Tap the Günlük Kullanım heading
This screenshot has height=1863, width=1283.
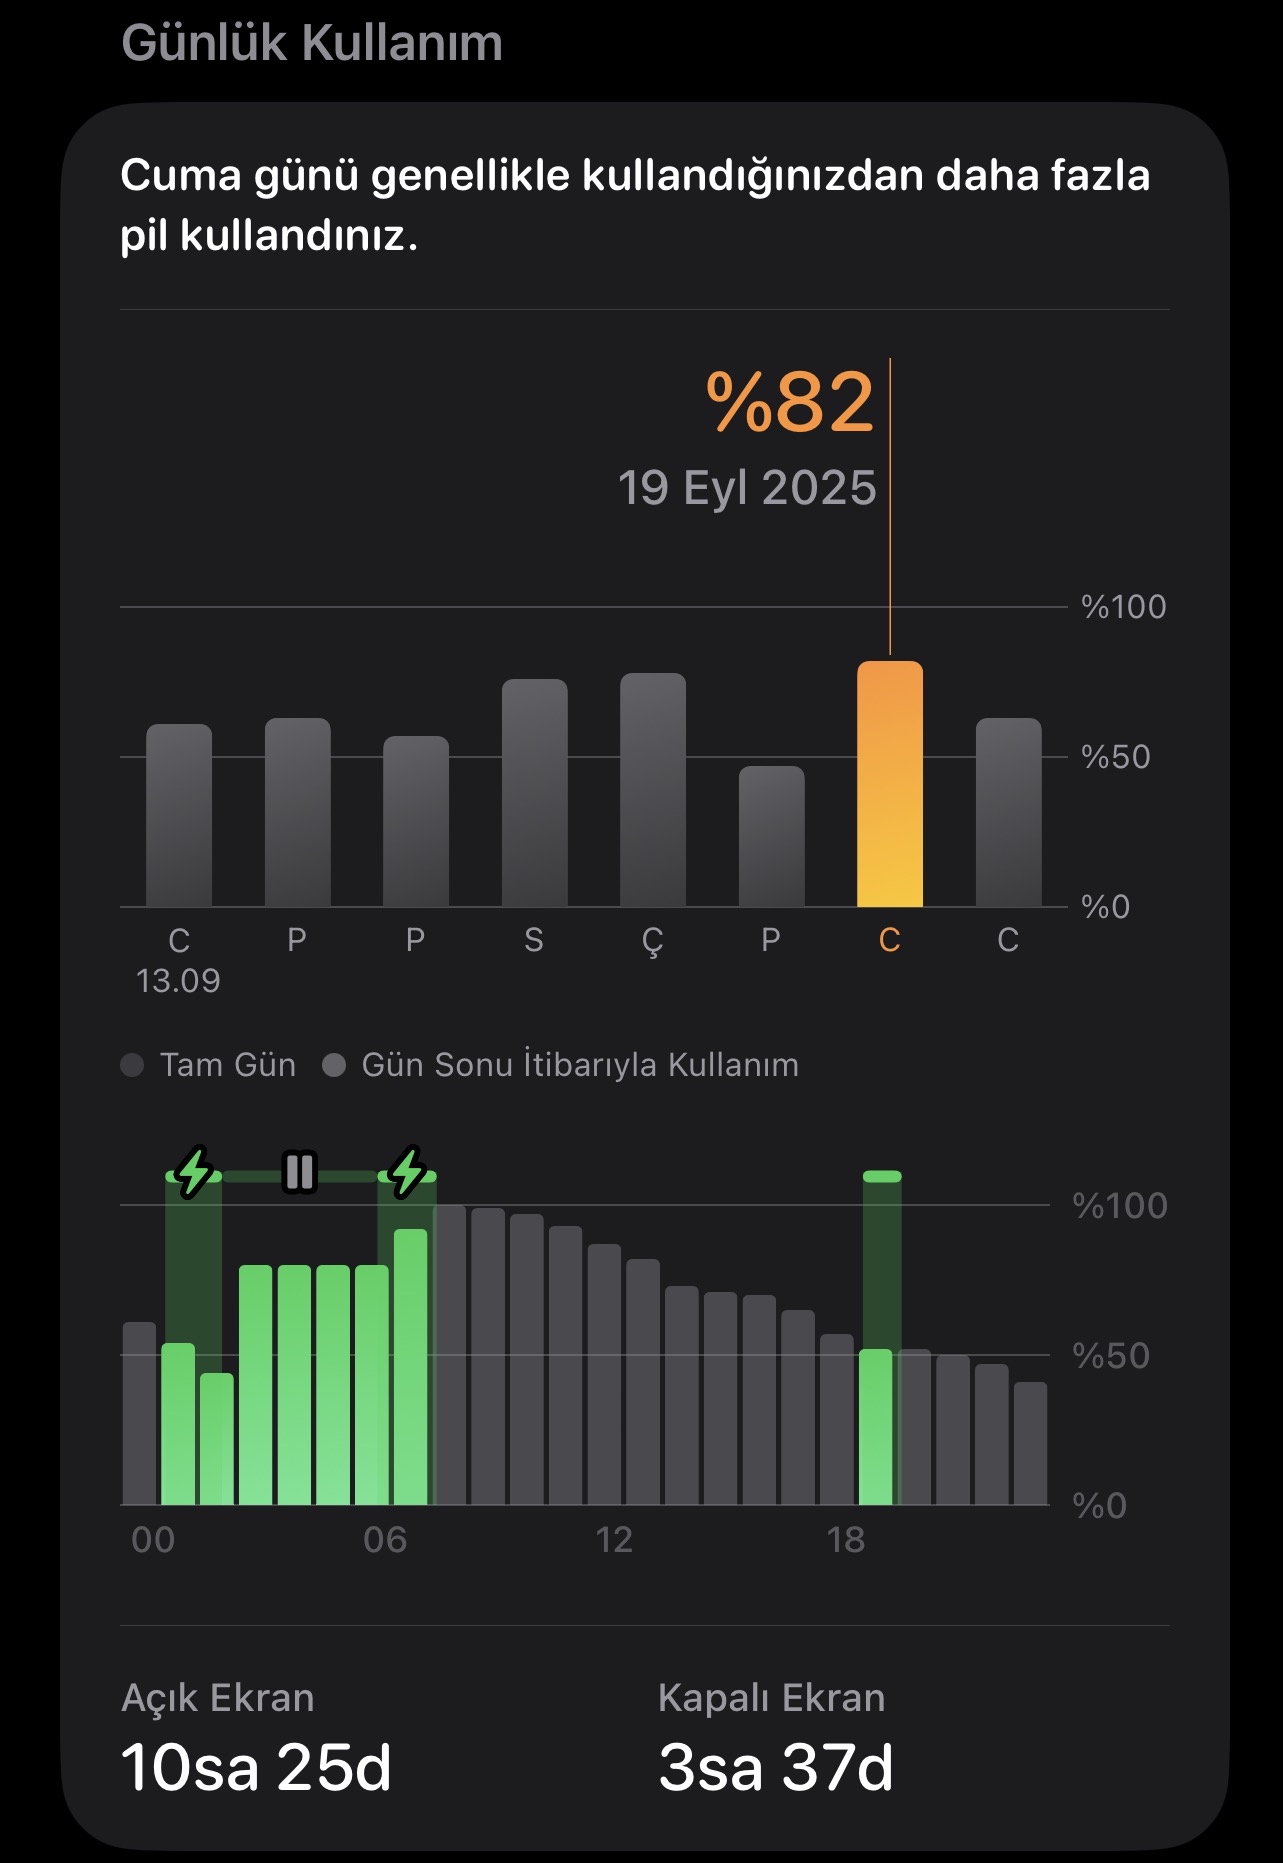tap(312, 43)
